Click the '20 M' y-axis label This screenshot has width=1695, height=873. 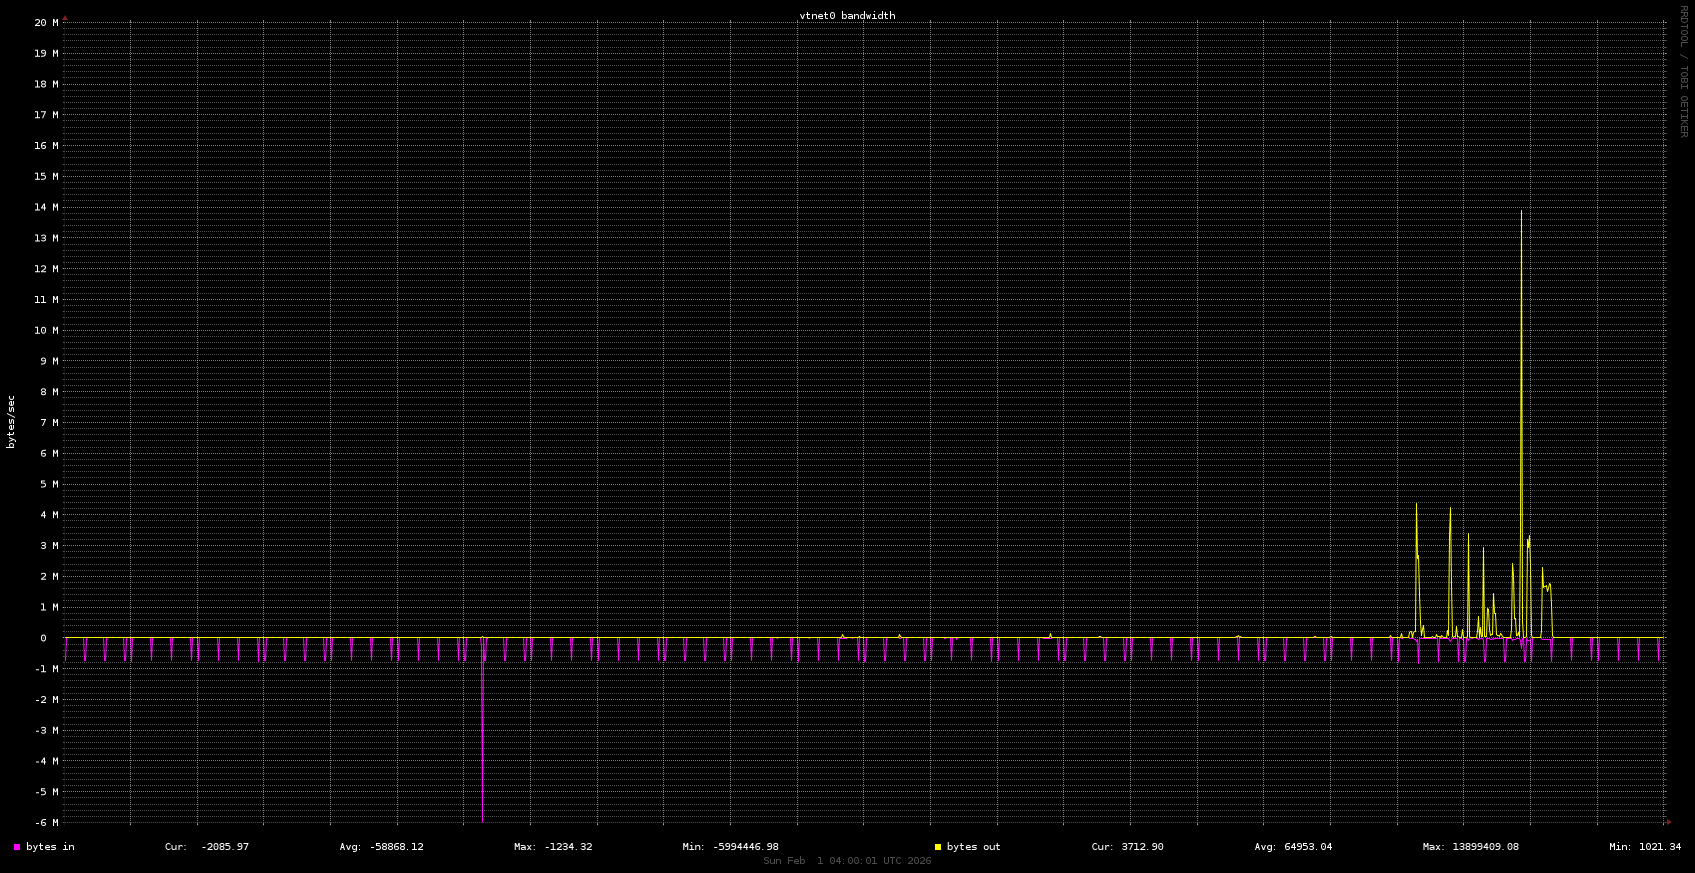click(x=46, y=23)
